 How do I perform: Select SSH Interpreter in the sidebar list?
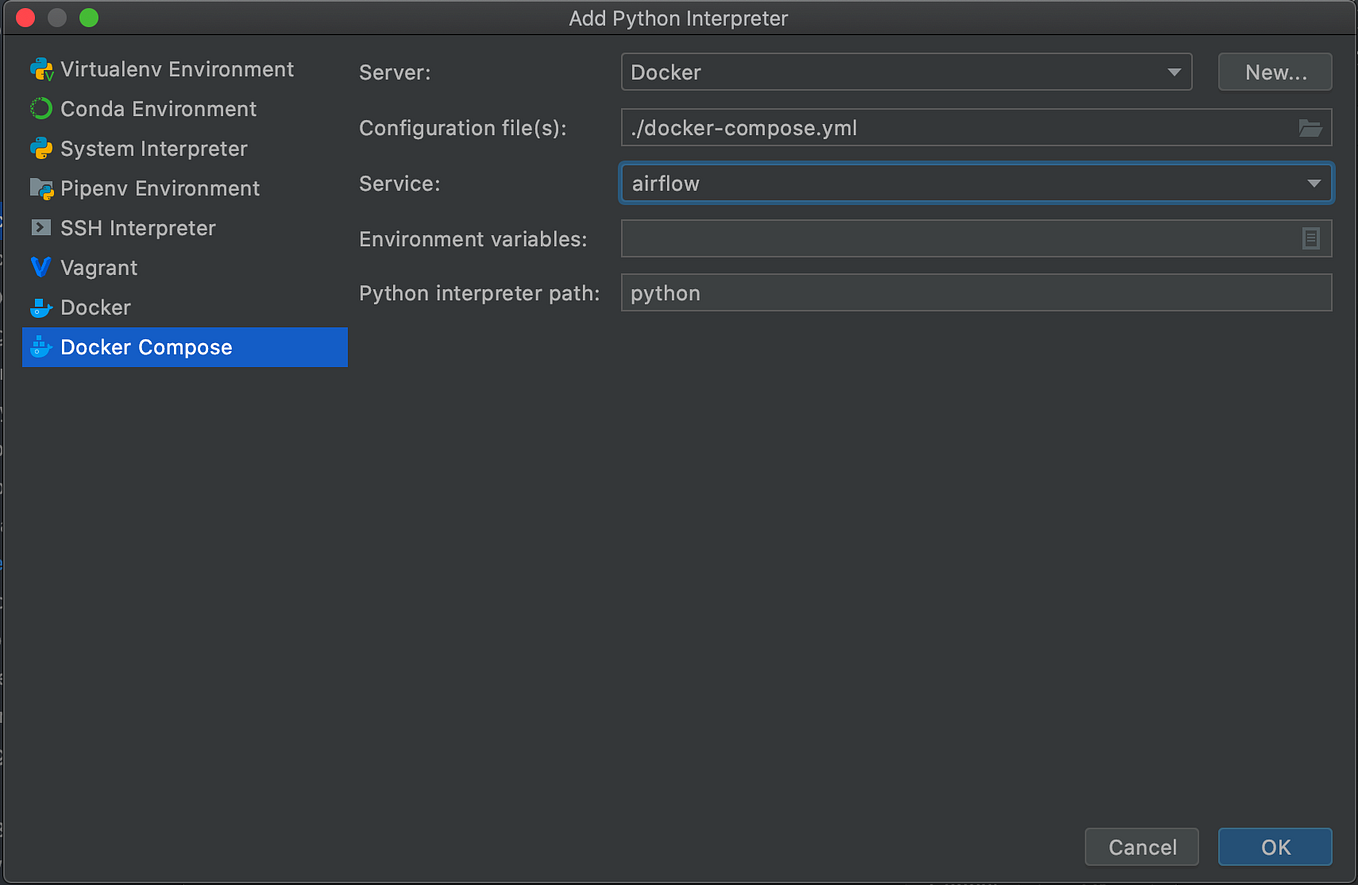pyautogui.click(x=137, y=228)
